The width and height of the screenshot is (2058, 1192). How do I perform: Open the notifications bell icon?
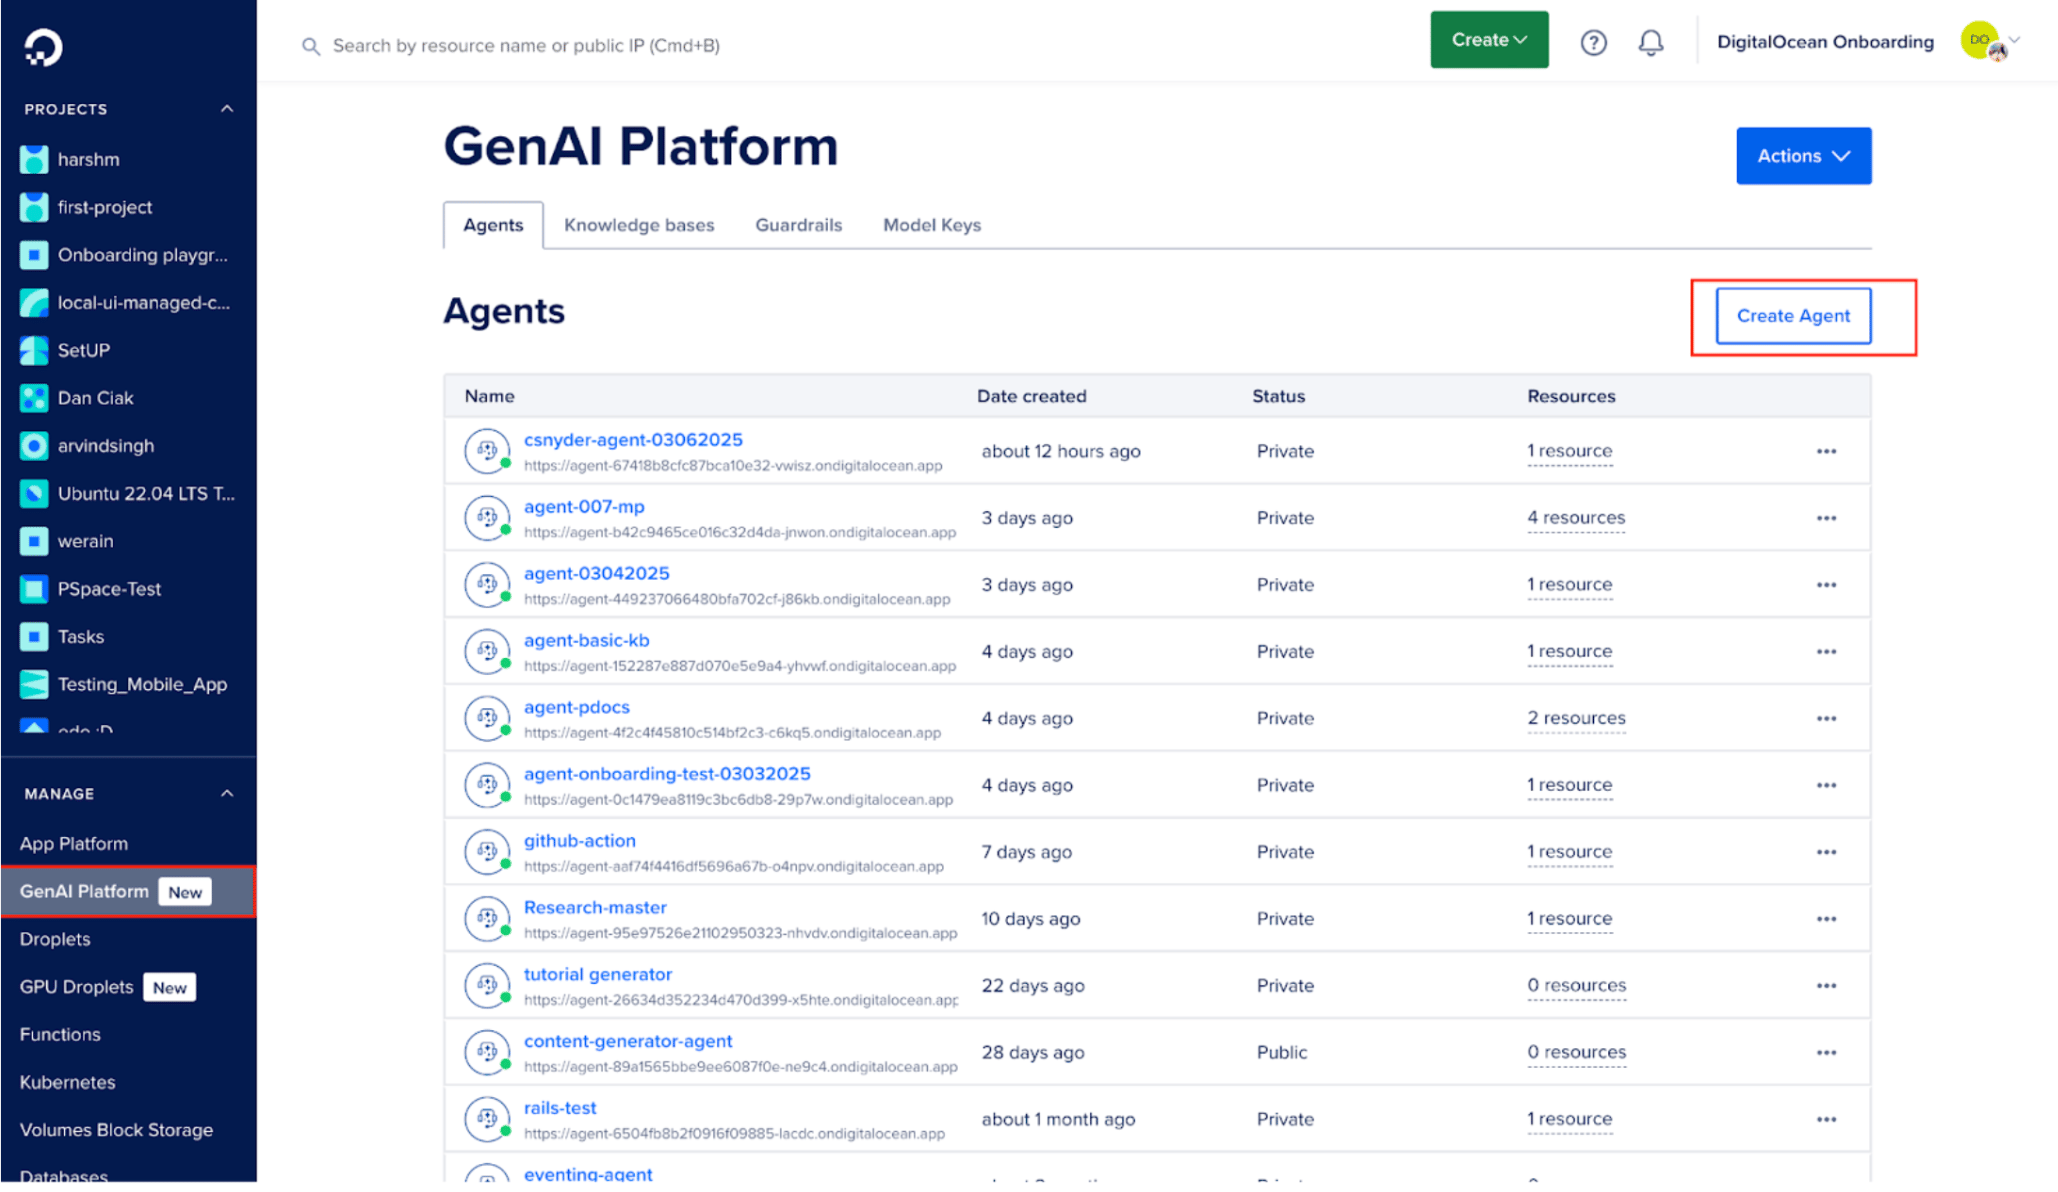coord(1650,42)
